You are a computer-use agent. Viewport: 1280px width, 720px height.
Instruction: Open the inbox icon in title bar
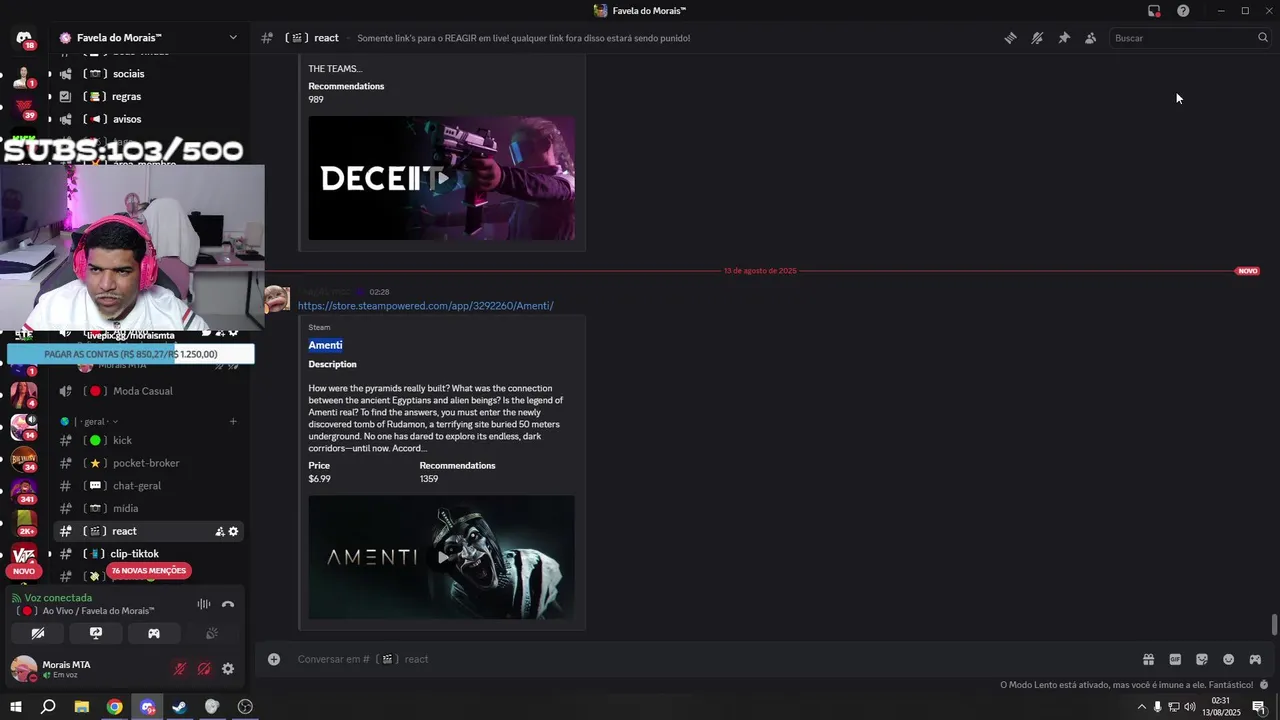1154,11
